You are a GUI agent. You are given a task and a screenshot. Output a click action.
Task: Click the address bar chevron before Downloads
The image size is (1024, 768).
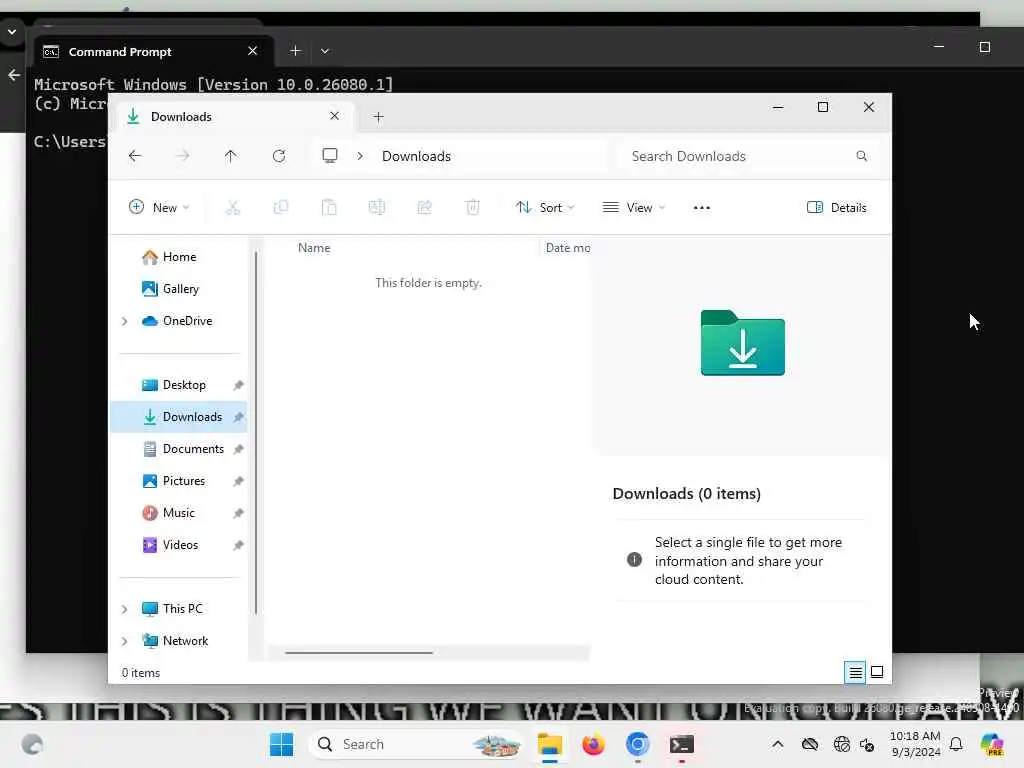click(360, 156)
